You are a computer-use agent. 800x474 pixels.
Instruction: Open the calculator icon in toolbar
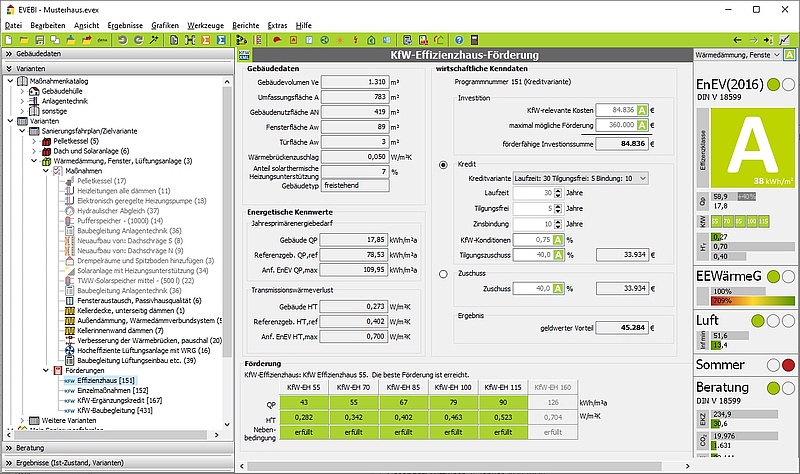[x=474, y=40]
